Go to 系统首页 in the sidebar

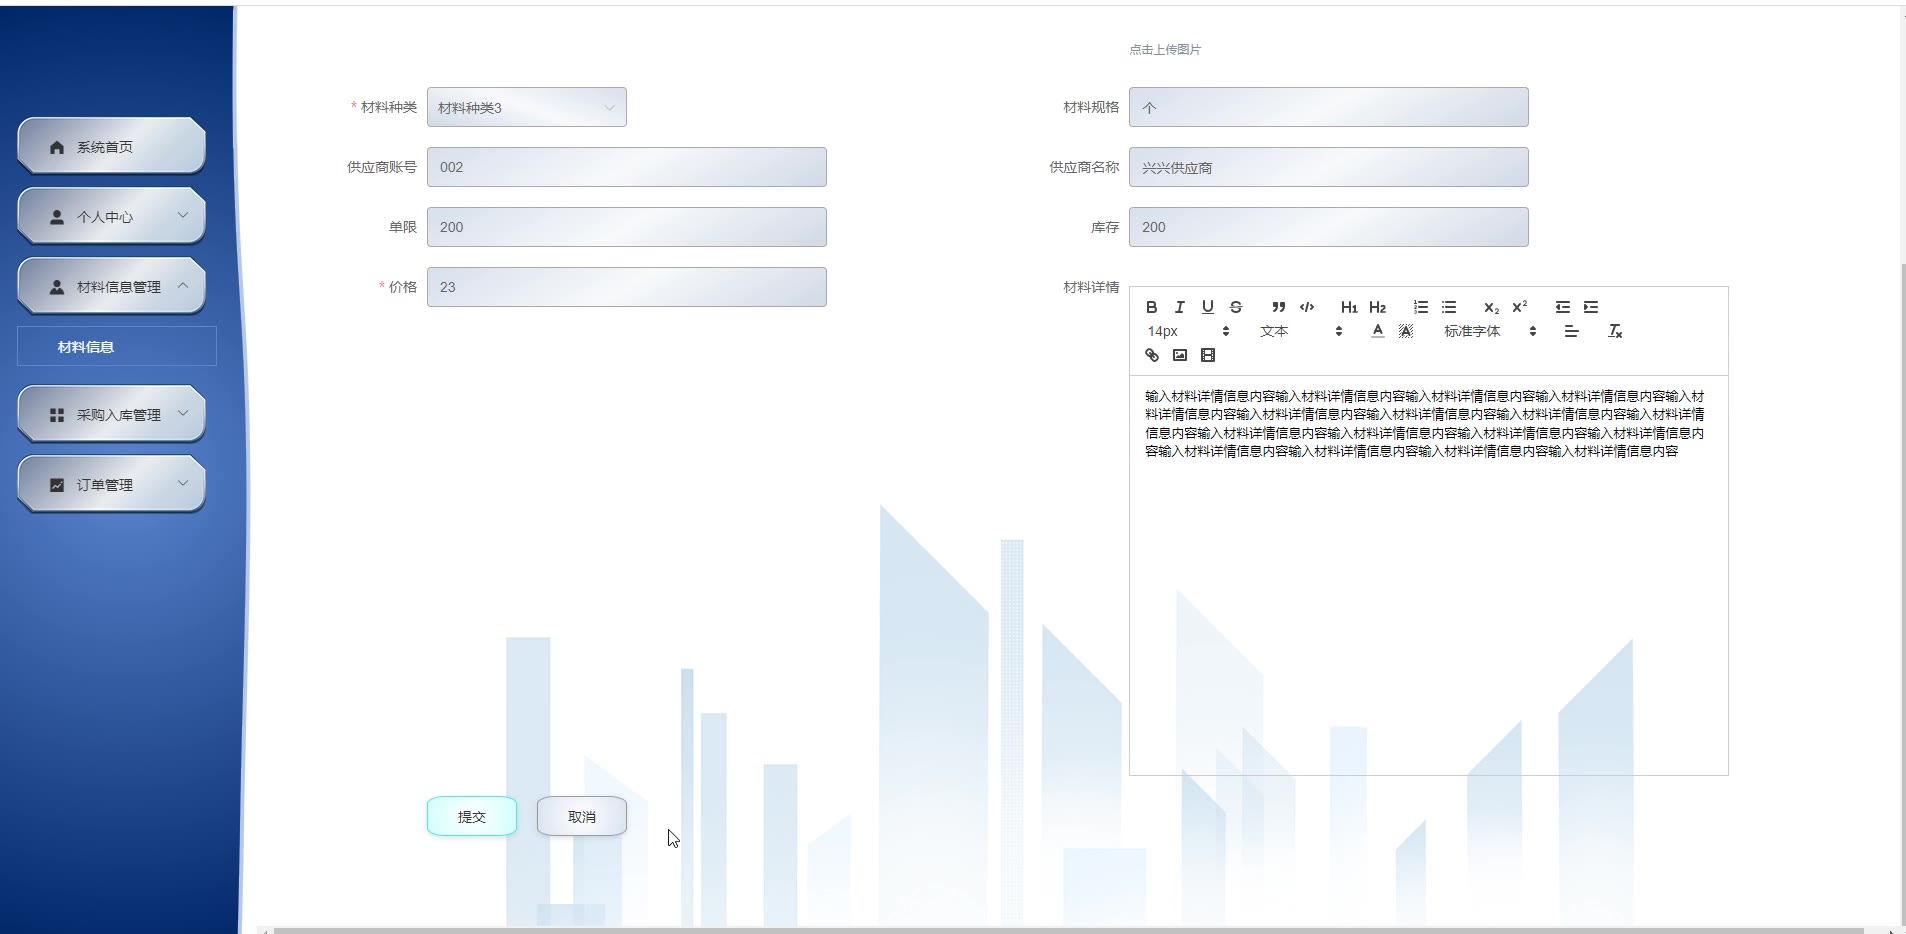112,146
